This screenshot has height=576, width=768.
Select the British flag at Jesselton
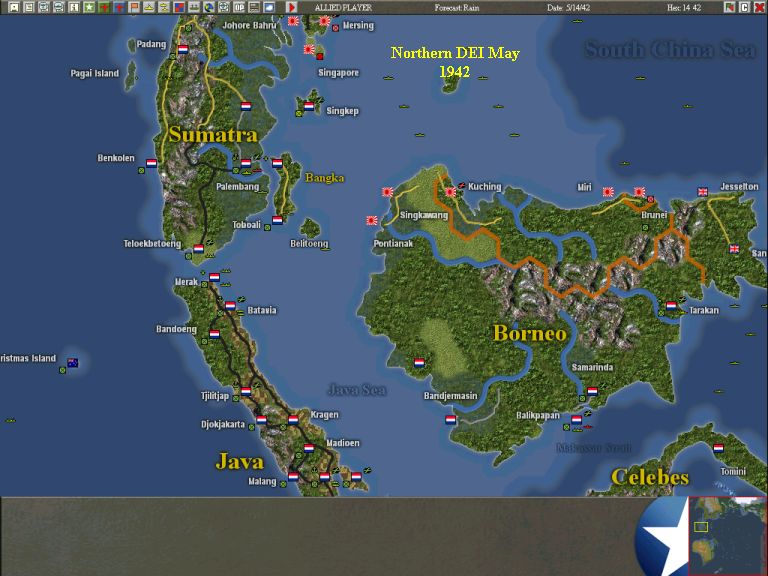point(703,192)
